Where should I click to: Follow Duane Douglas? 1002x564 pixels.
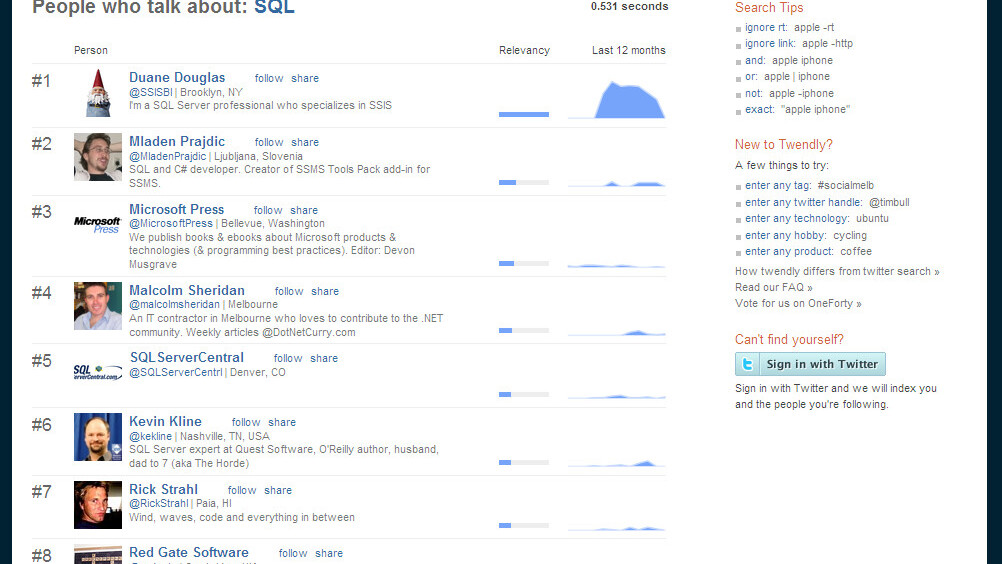[x=269, y=78]
